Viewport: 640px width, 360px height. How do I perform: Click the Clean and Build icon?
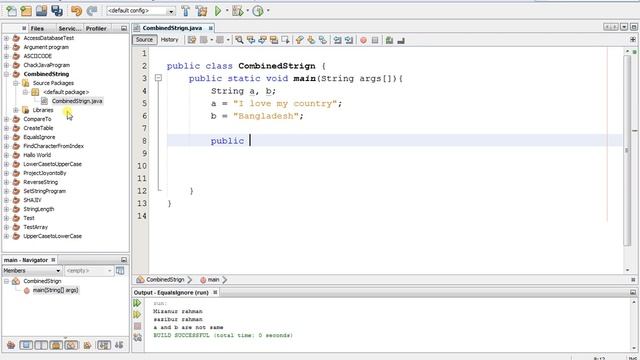(x=201, y=11)
